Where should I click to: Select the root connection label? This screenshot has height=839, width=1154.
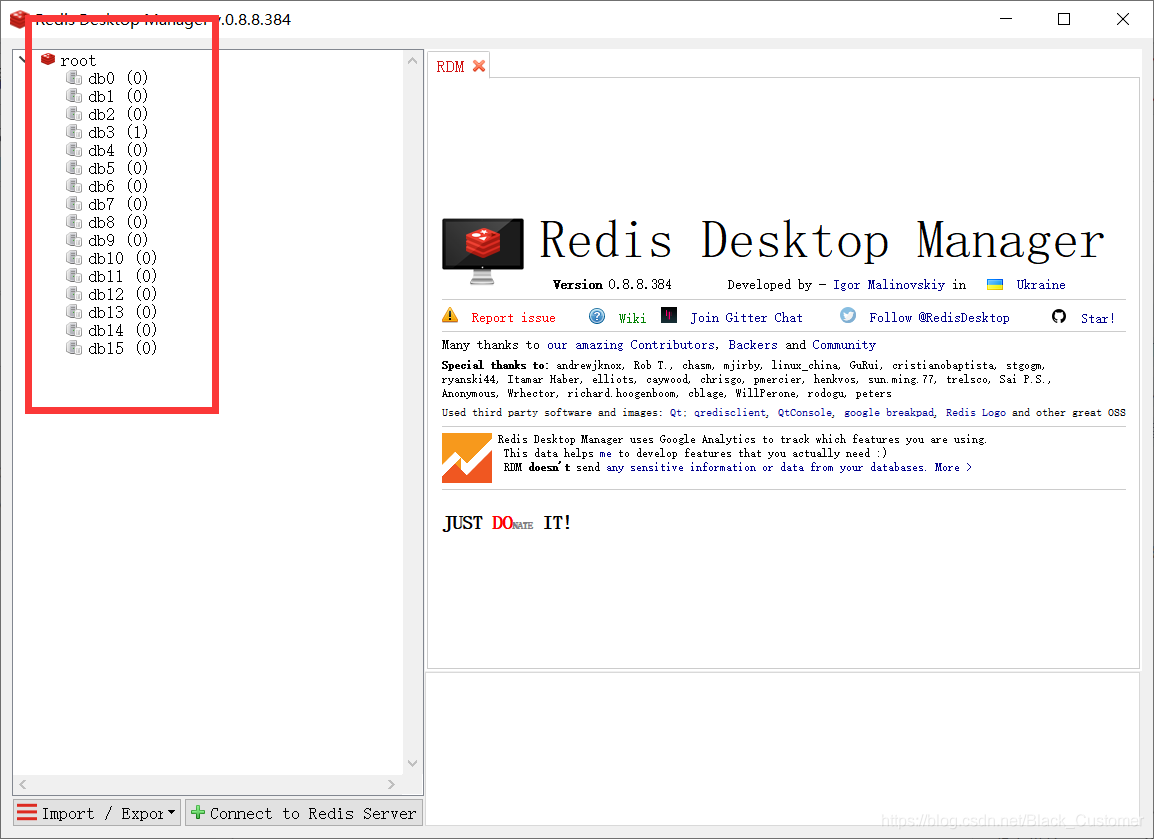78,60
